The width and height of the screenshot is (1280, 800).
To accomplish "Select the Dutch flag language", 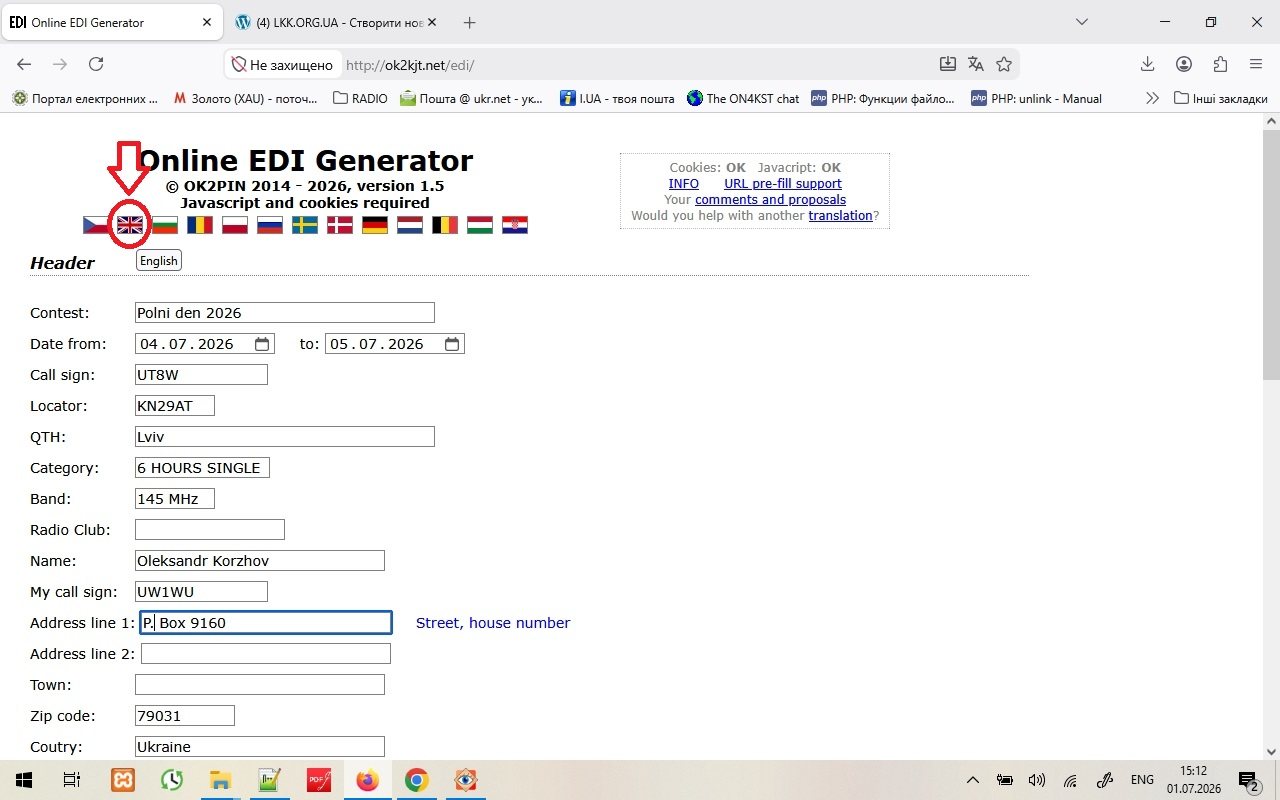I will coord(410,226).
